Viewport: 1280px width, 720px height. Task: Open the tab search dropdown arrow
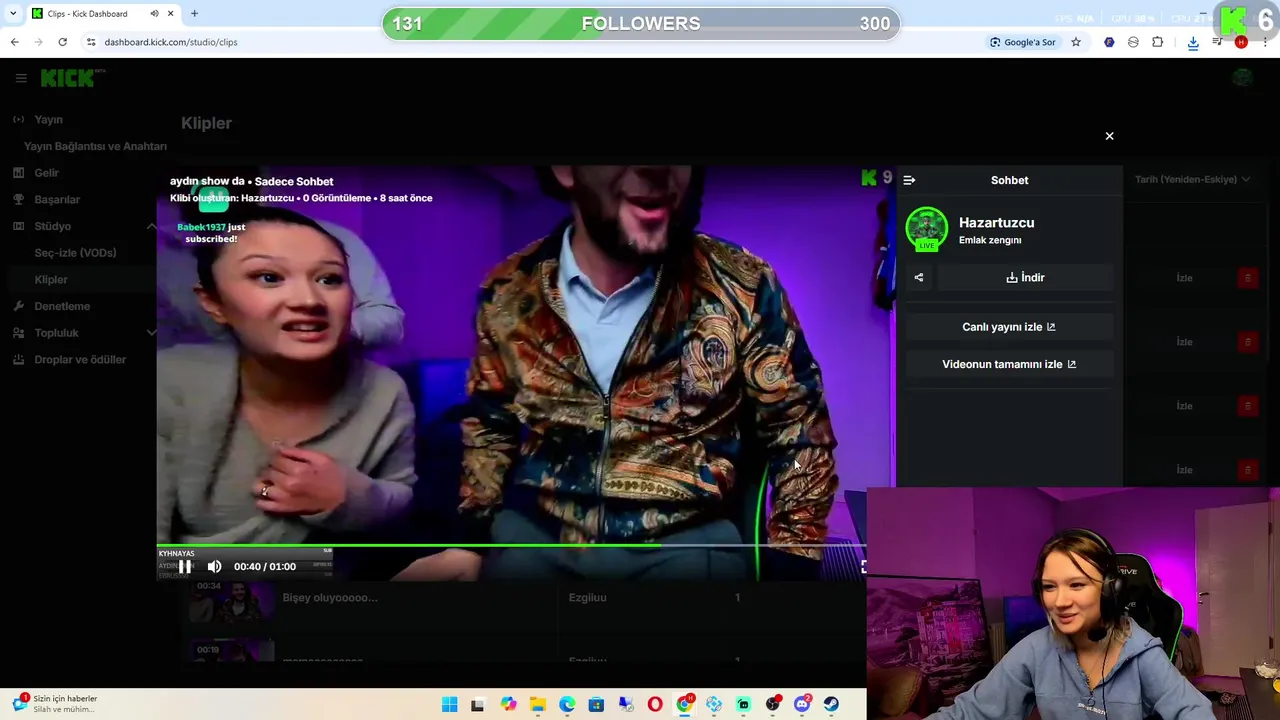click(13, 14)
